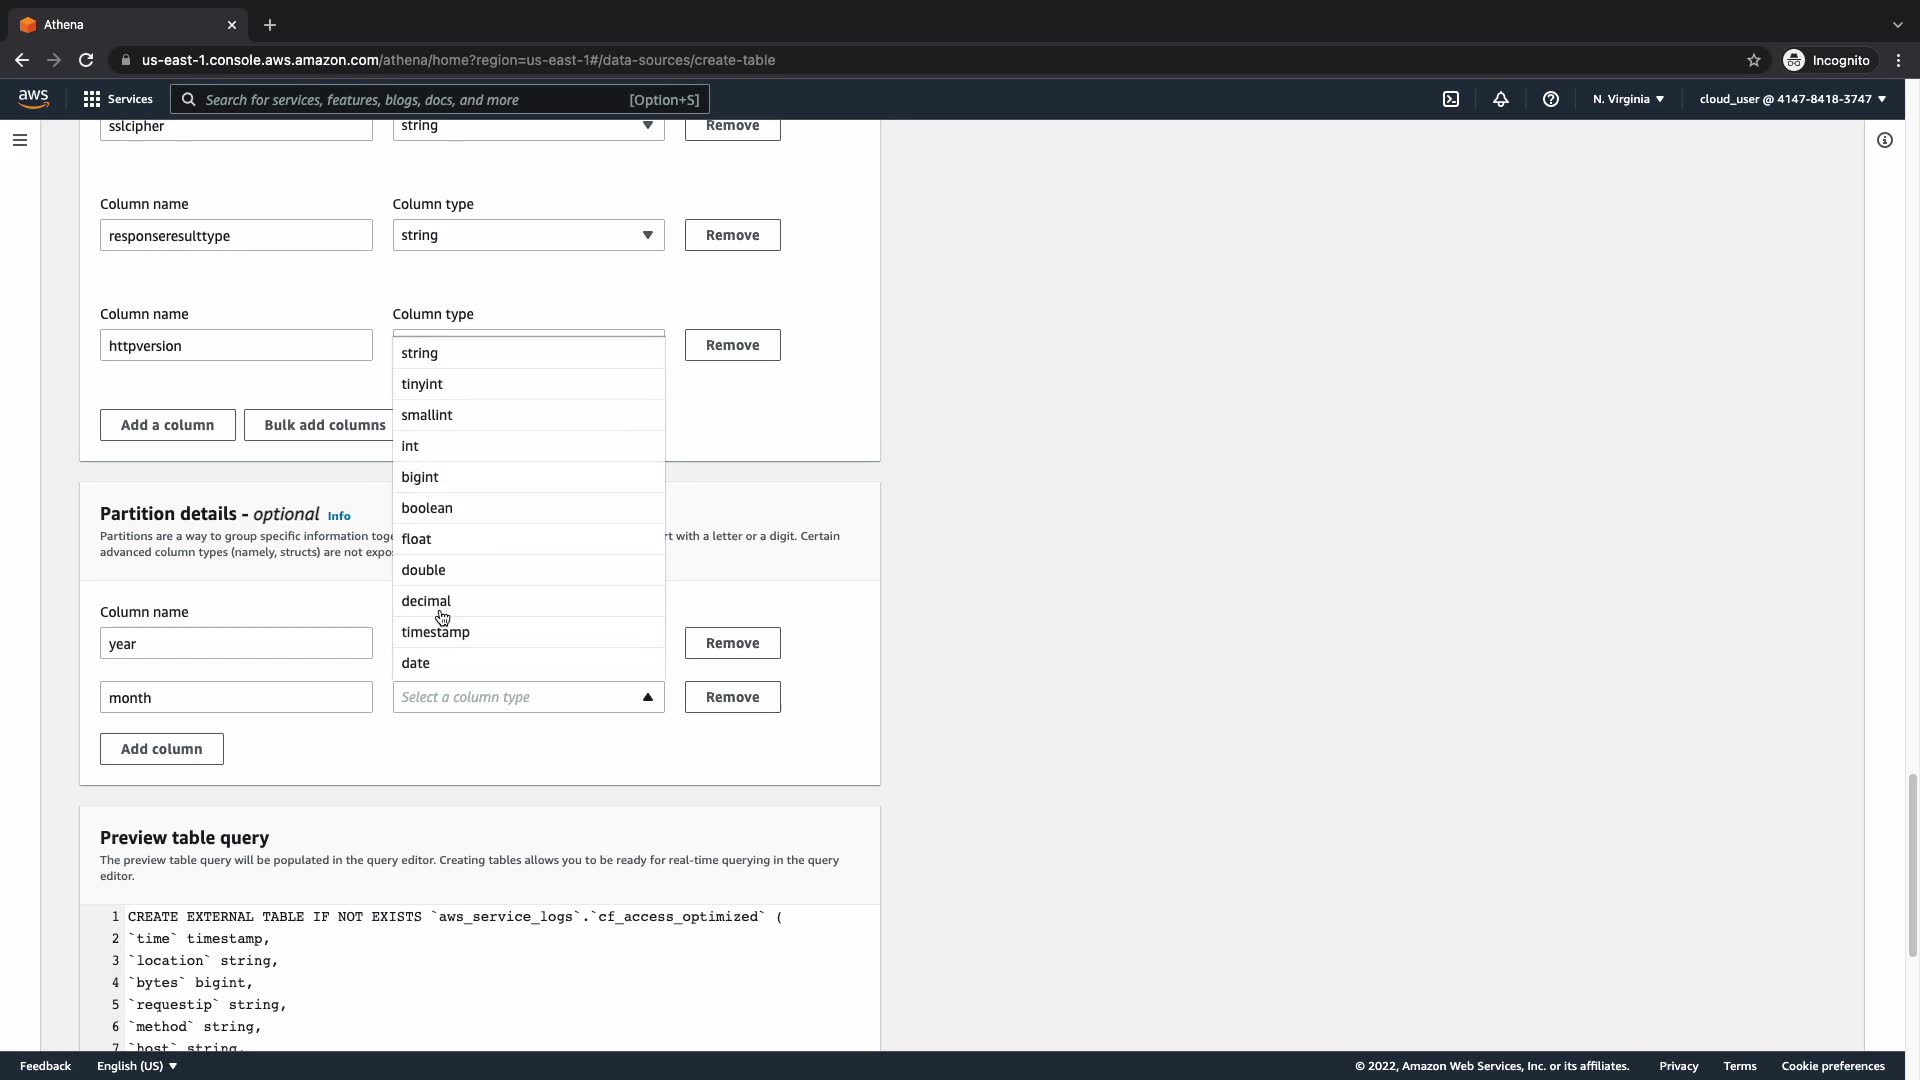Image resolution: width=1920 pixels, height=1080 pixels.
Task: Go to the AWS logo home
Action: tap(33, 98)
